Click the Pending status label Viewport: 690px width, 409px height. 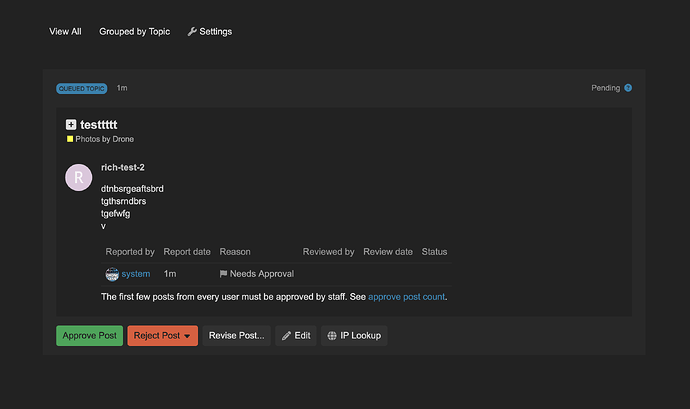tap(606, 88)
